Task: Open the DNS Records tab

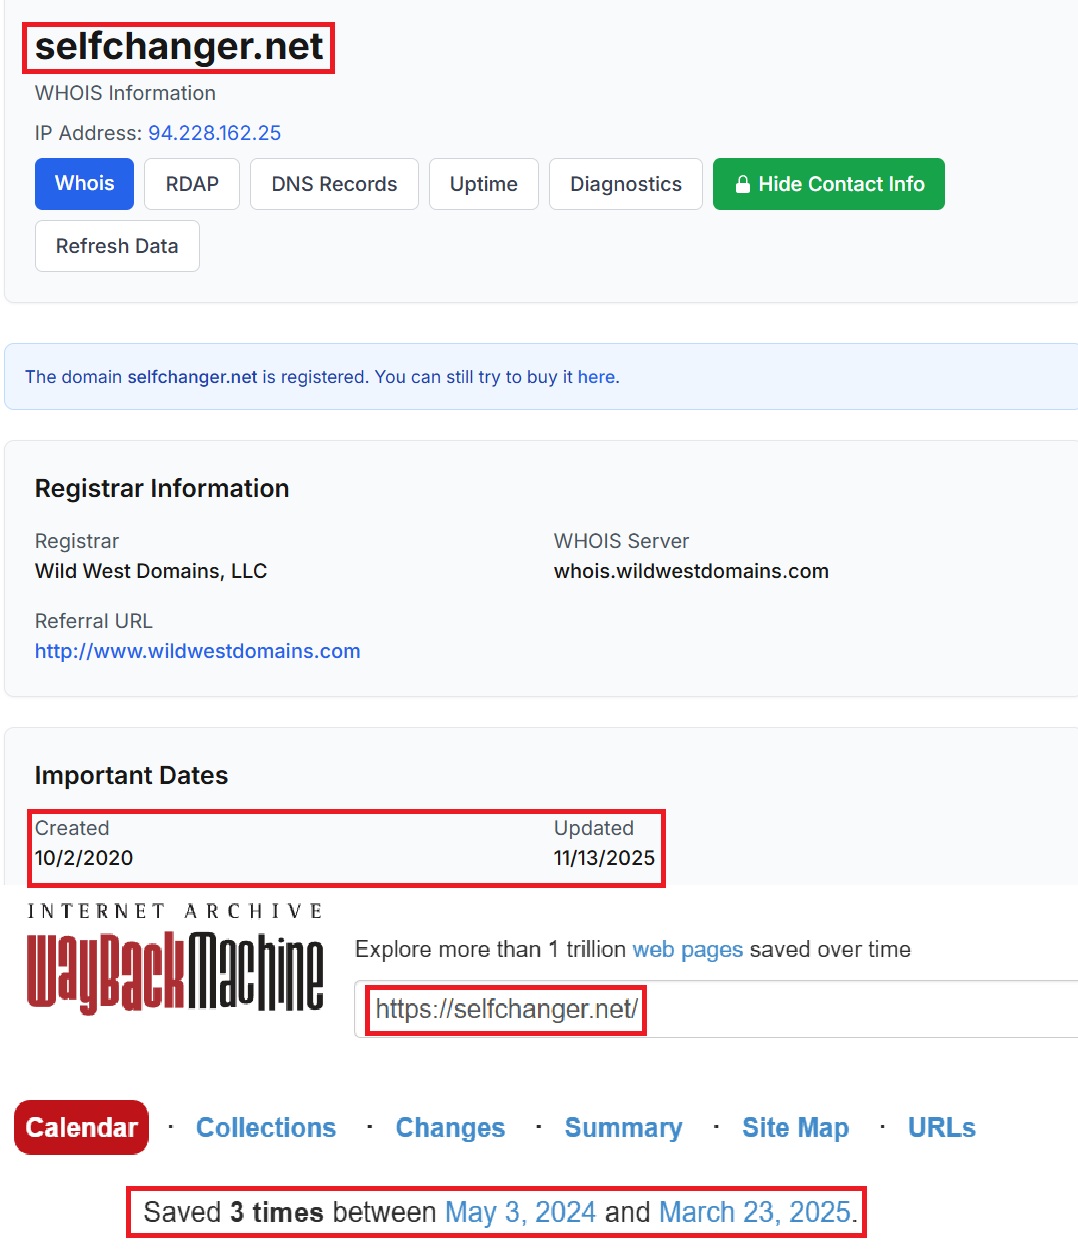Action: (334, 184)
